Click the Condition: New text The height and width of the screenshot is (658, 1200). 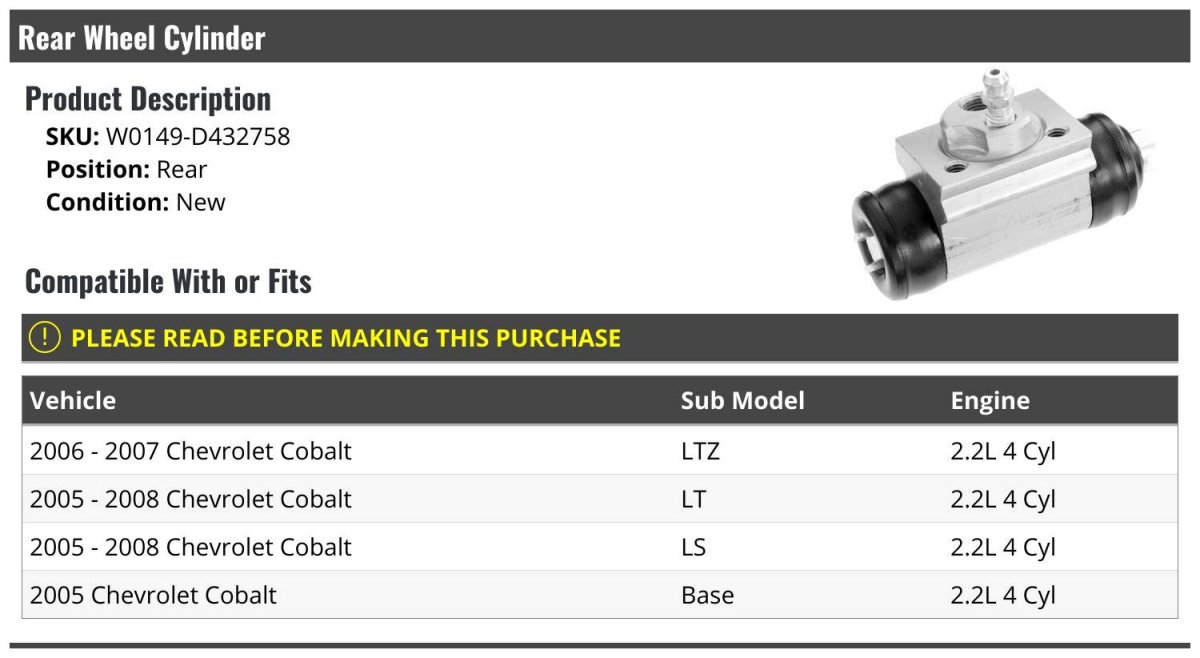click(x=135, y=202)
